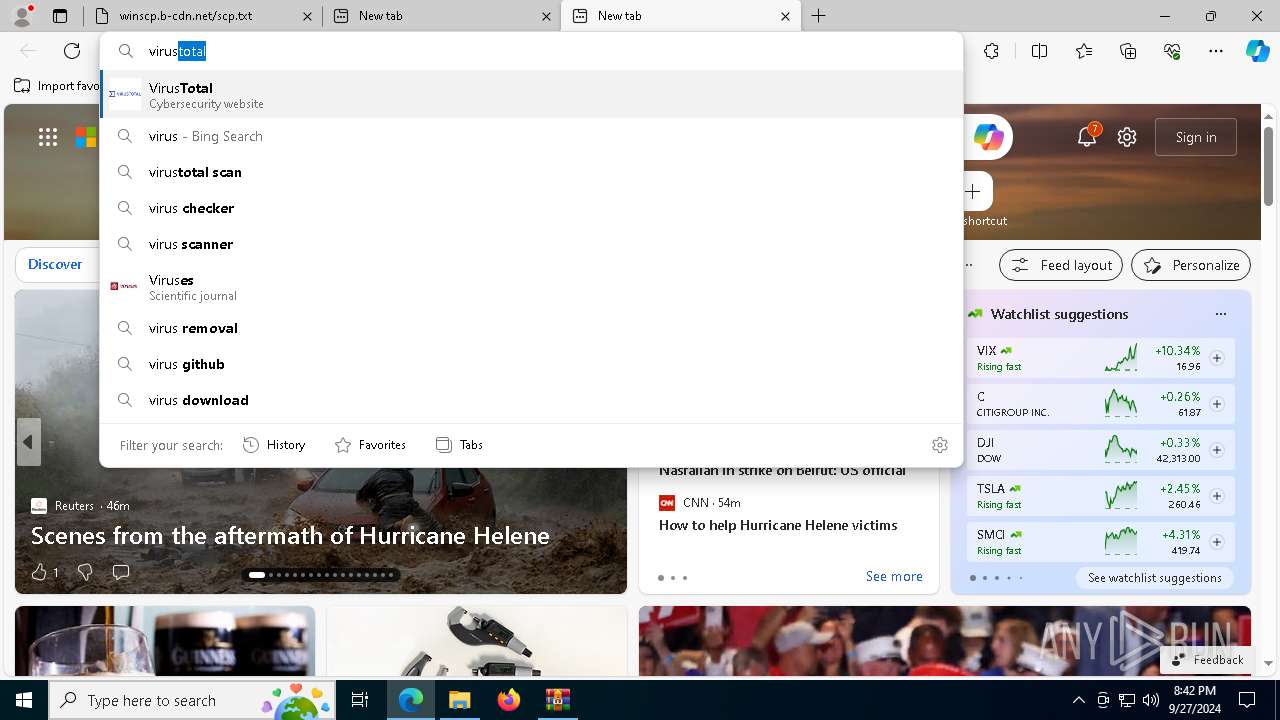Open comments on Helene story
Screen dimensions: 1280x720
tap(121, 572)
